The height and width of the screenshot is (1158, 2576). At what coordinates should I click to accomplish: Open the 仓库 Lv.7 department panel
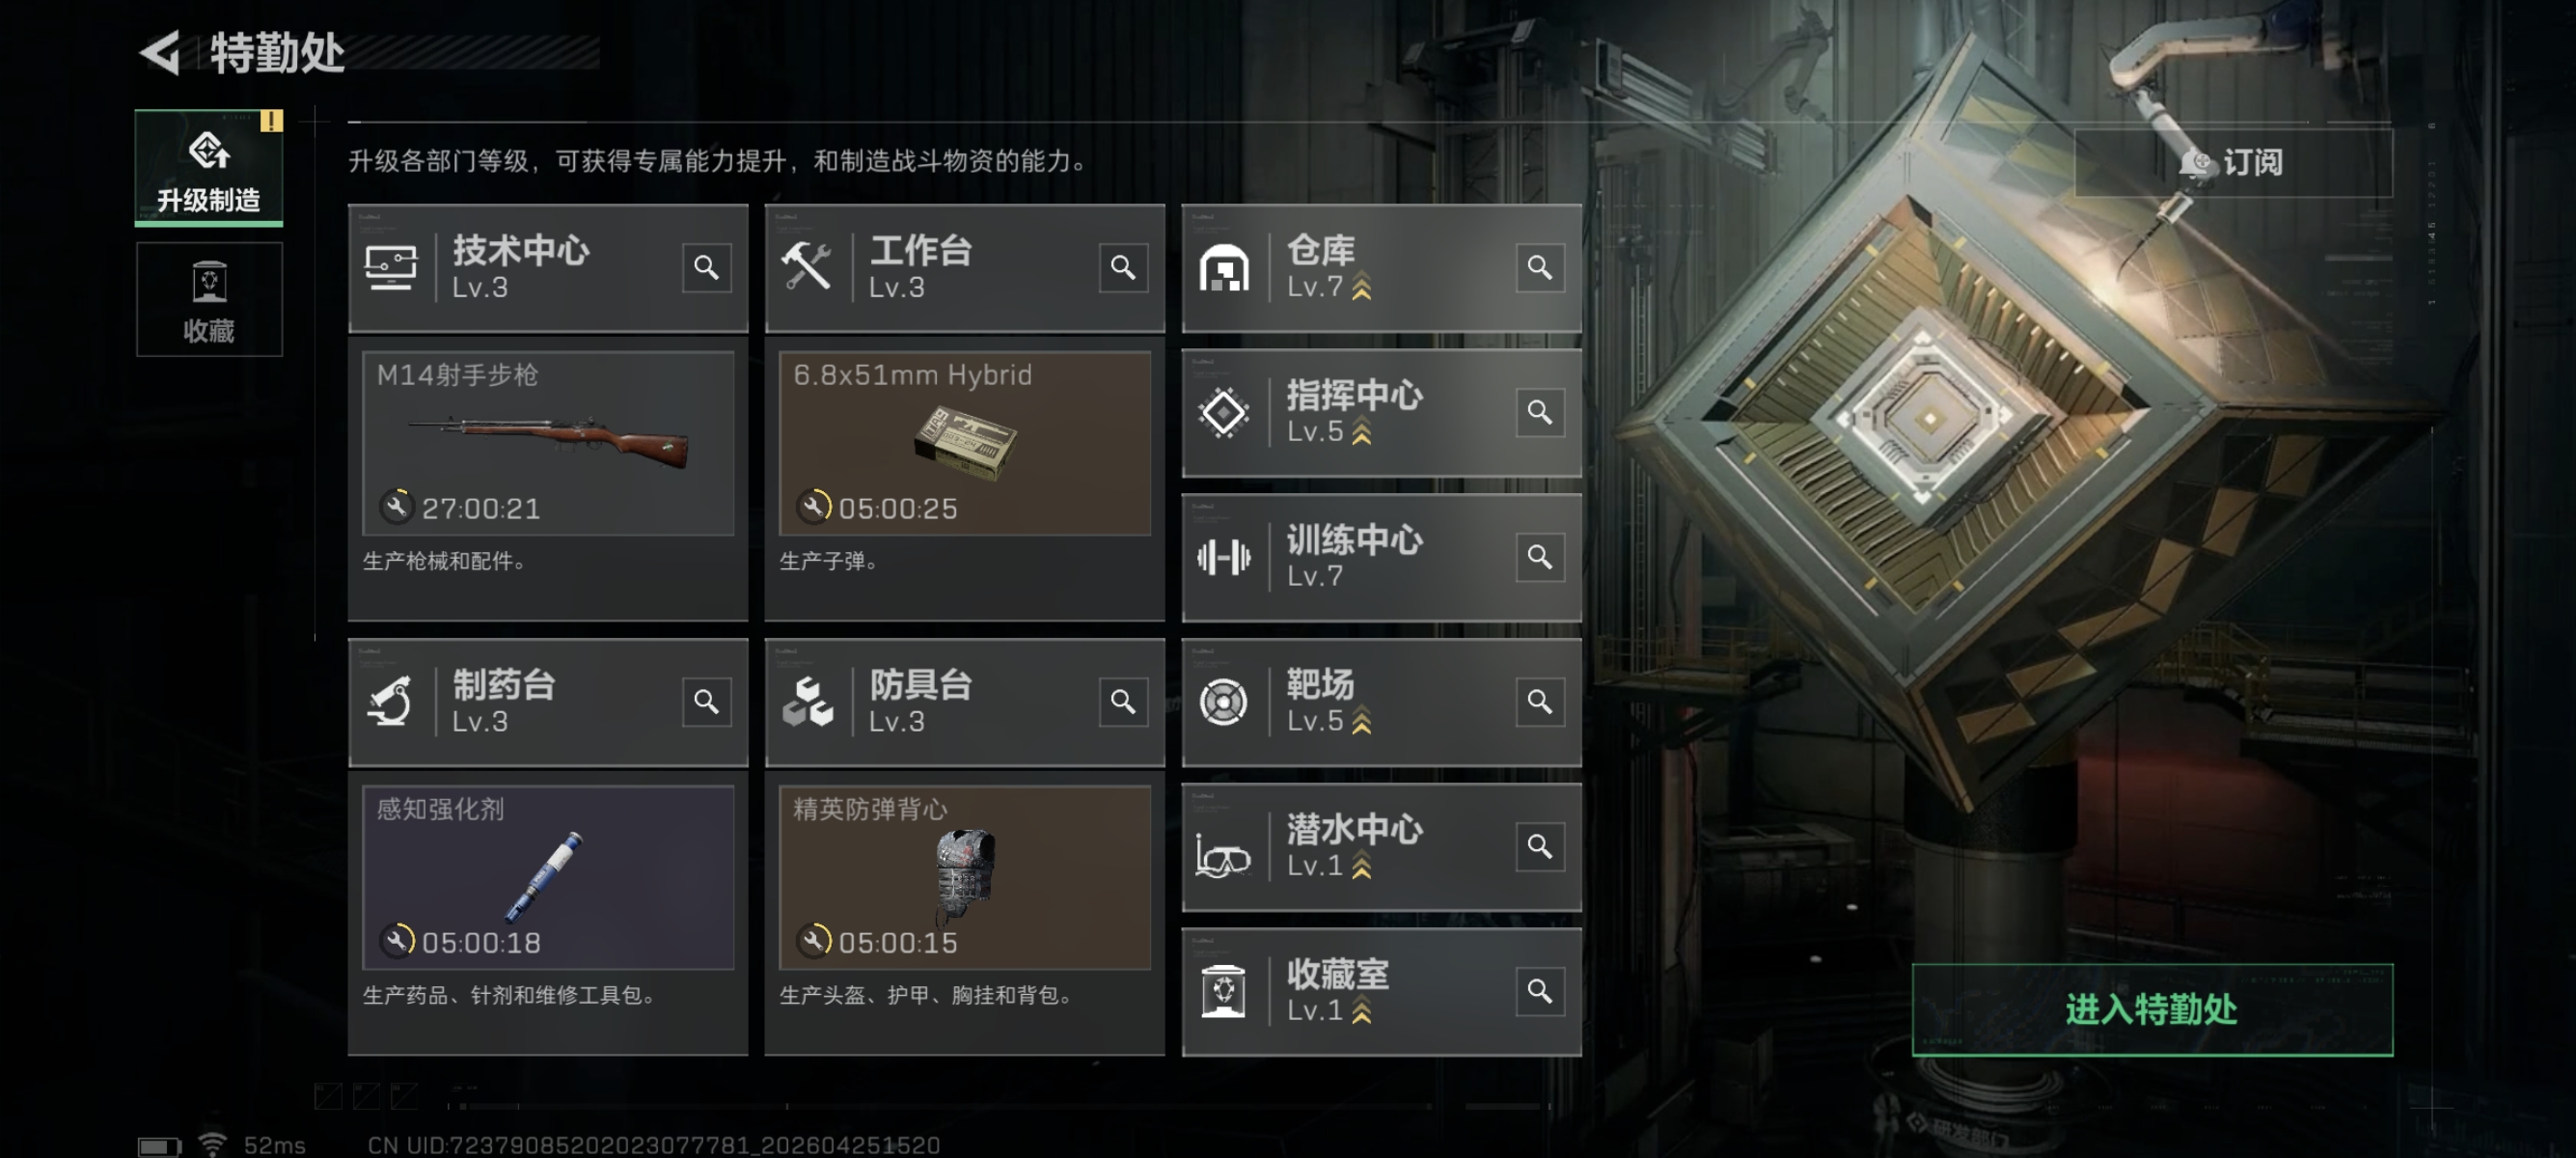point(1381,268)
